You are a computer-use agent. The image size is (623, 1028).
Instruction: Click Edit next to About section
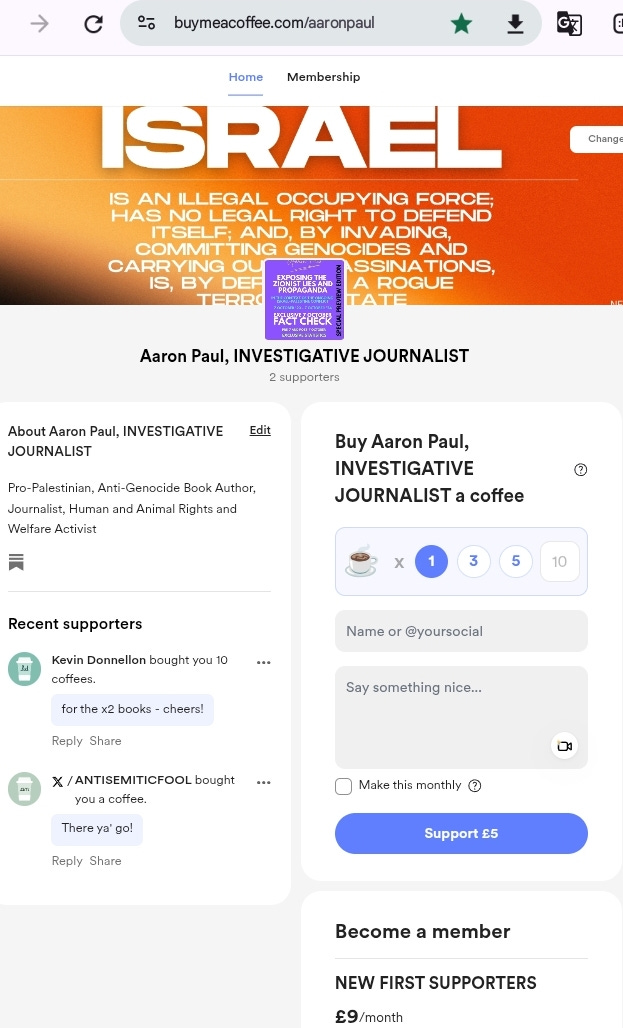coord(260,430)
